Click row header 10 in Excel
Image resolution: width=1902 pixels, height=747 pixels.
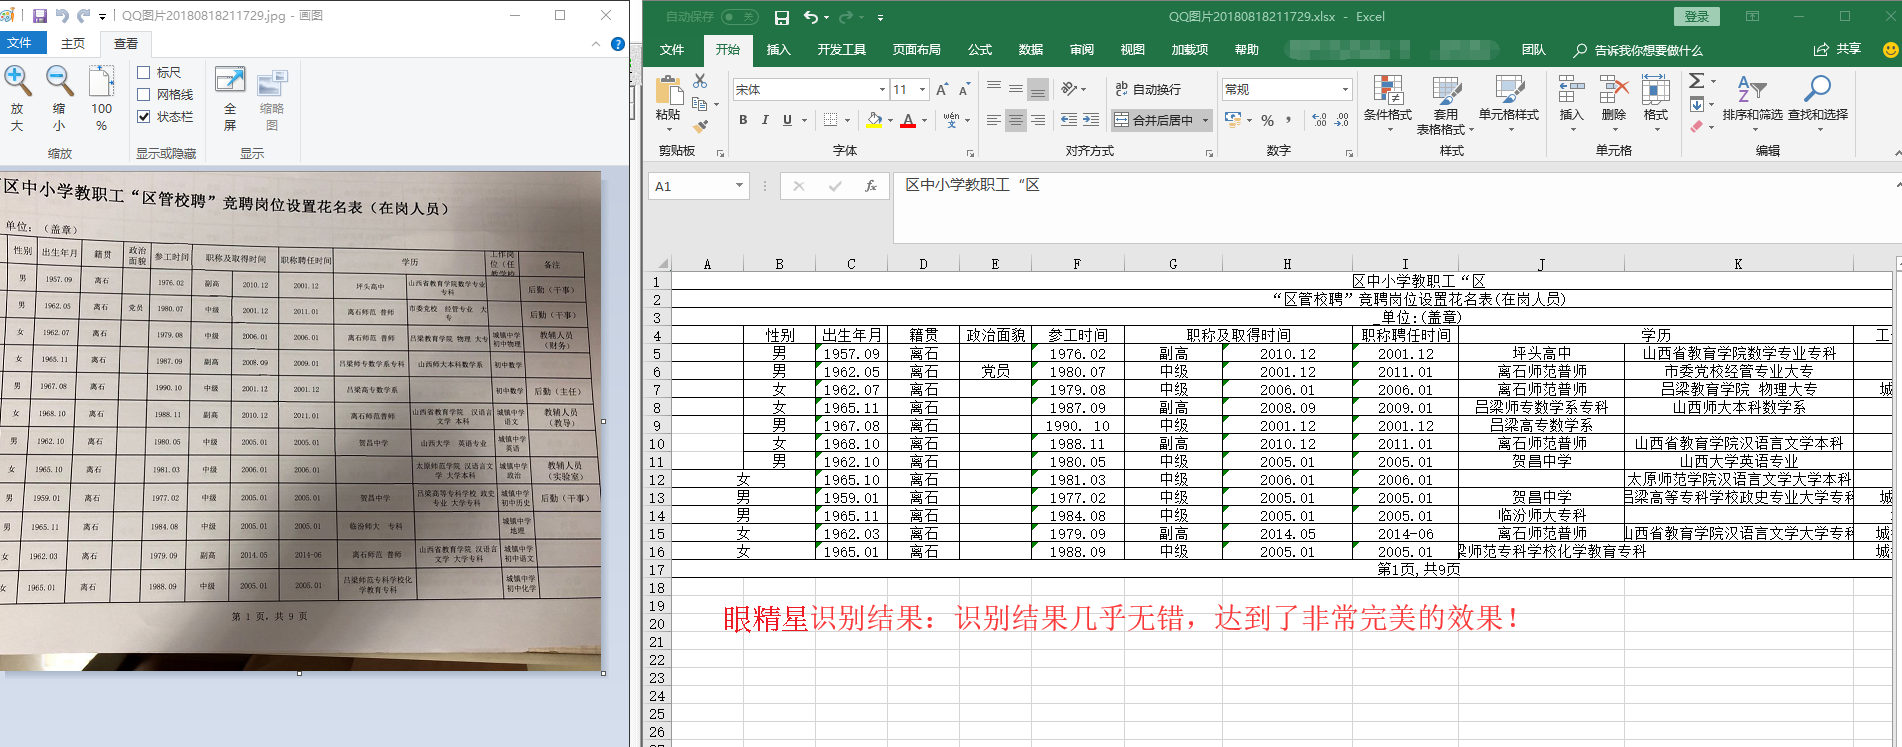656,444
